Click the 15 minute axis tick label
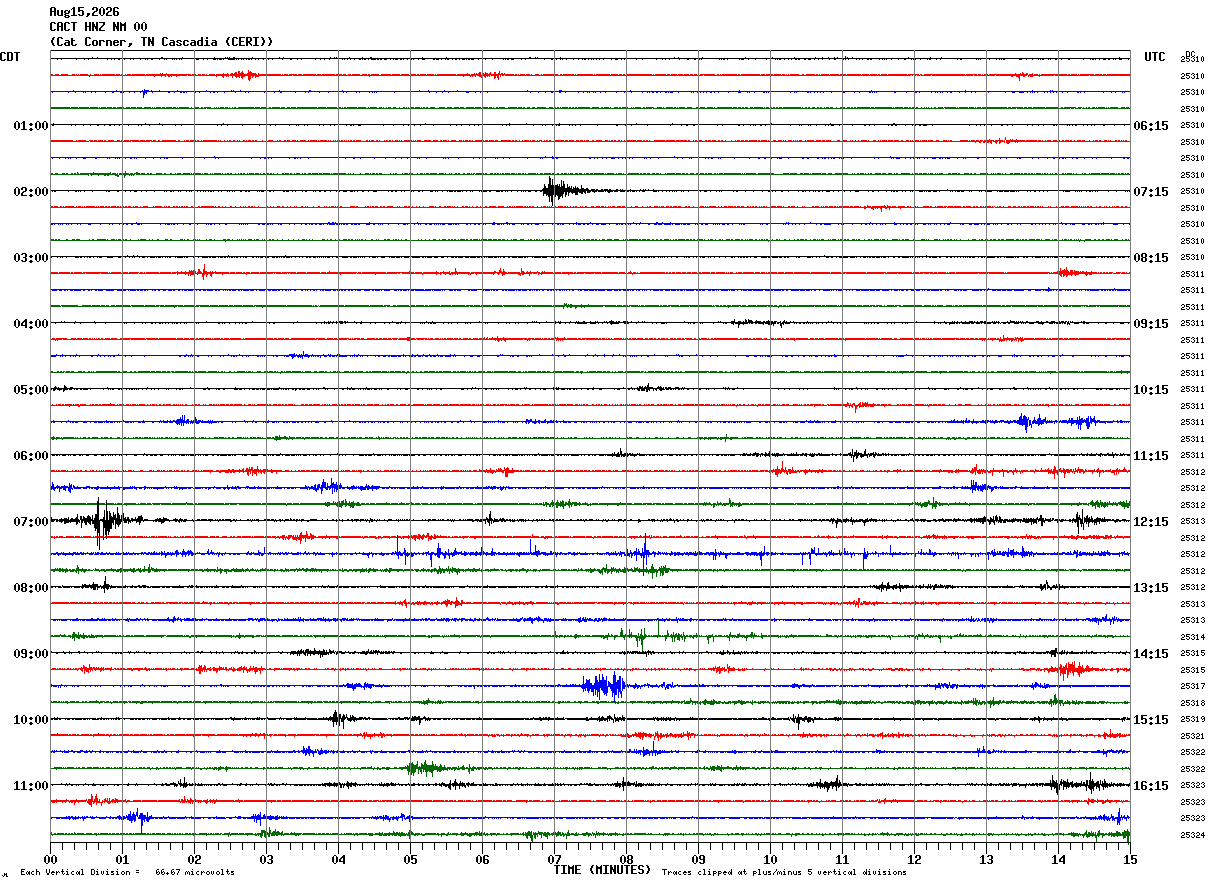Screen dimensions: 1210x886 coord(1129,859)
